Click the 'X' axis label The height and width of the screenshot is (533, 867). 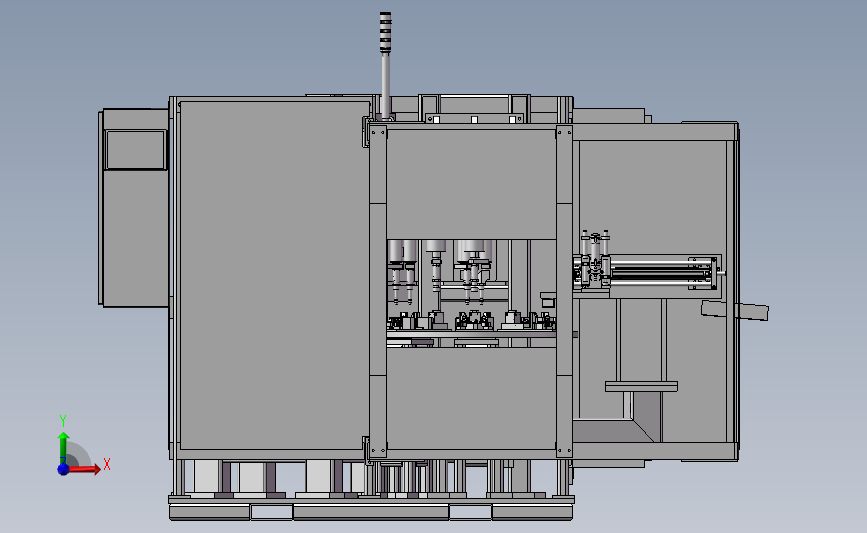(107, 464)
